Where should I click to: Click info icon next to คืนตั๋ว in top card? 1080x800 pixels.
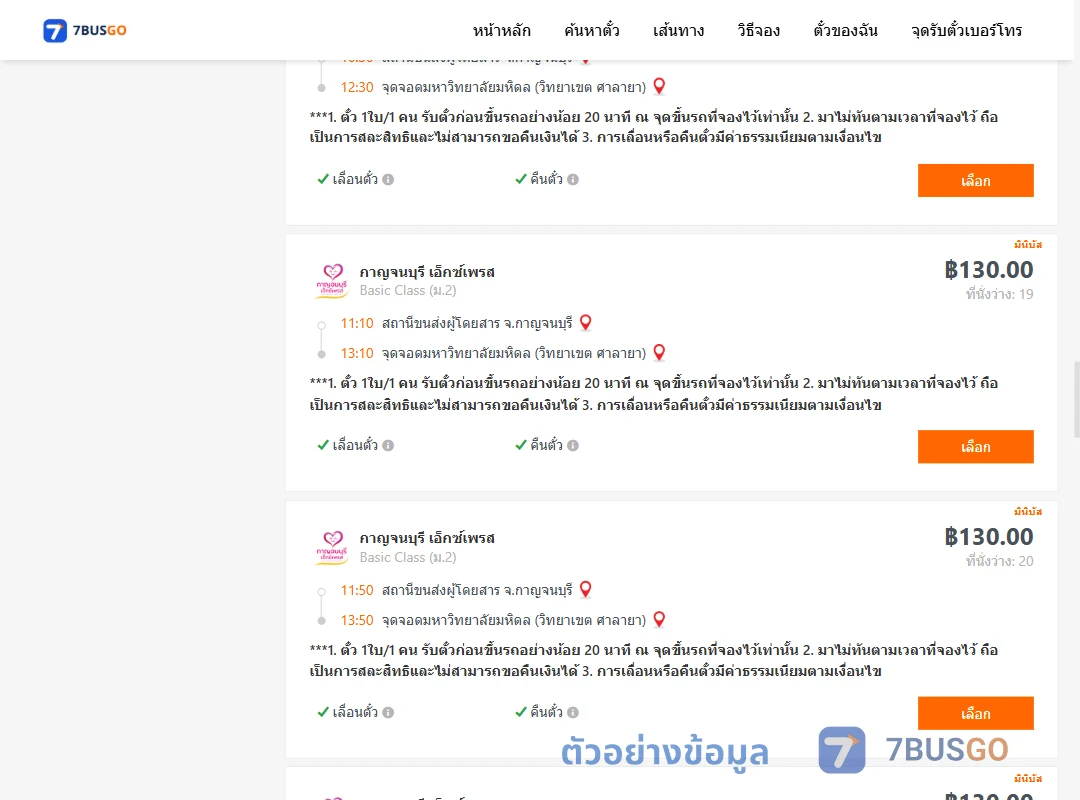click(573, 179)
